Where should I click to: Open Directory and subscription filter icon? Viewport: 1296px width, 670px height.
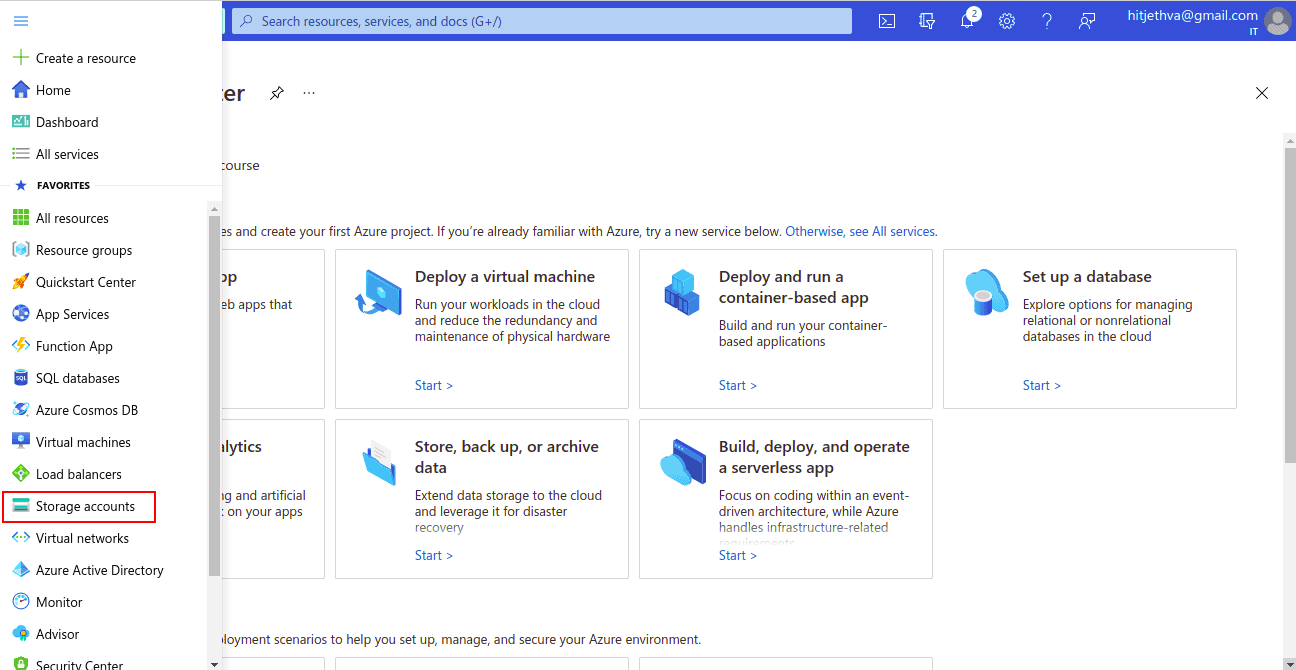point(927,21)
